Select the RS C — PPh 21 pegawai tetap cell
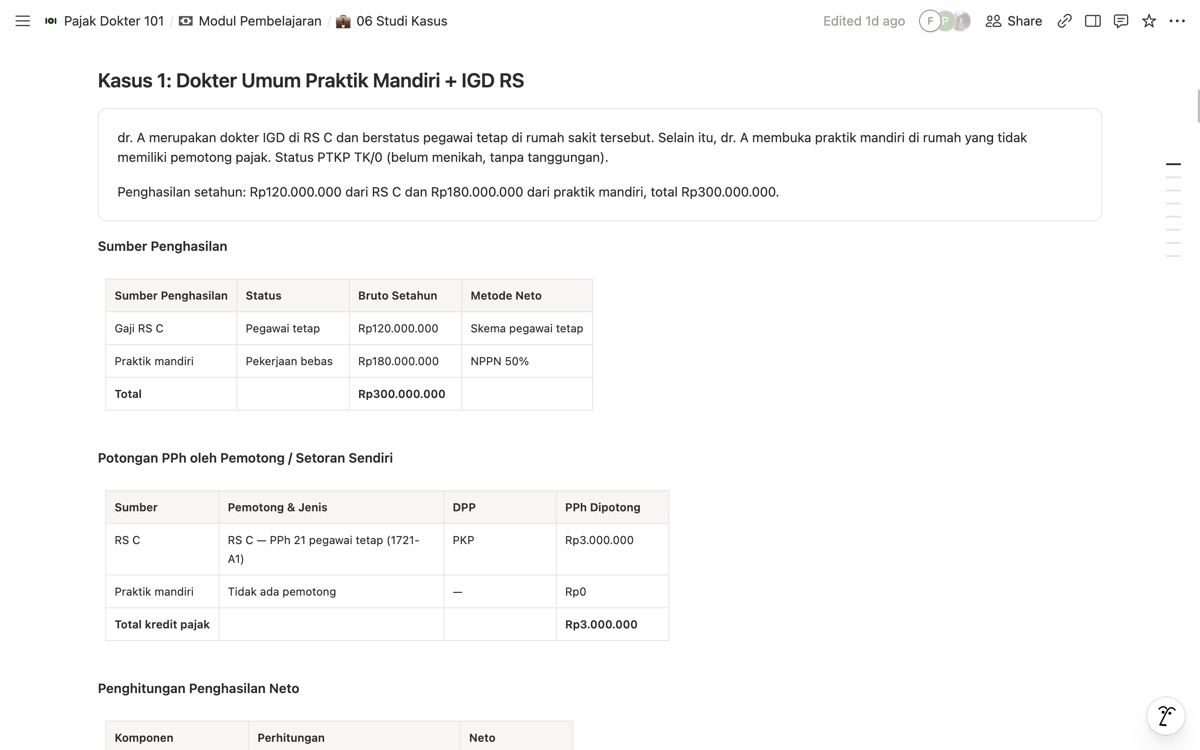1200x750 pixels. point(331,549)
